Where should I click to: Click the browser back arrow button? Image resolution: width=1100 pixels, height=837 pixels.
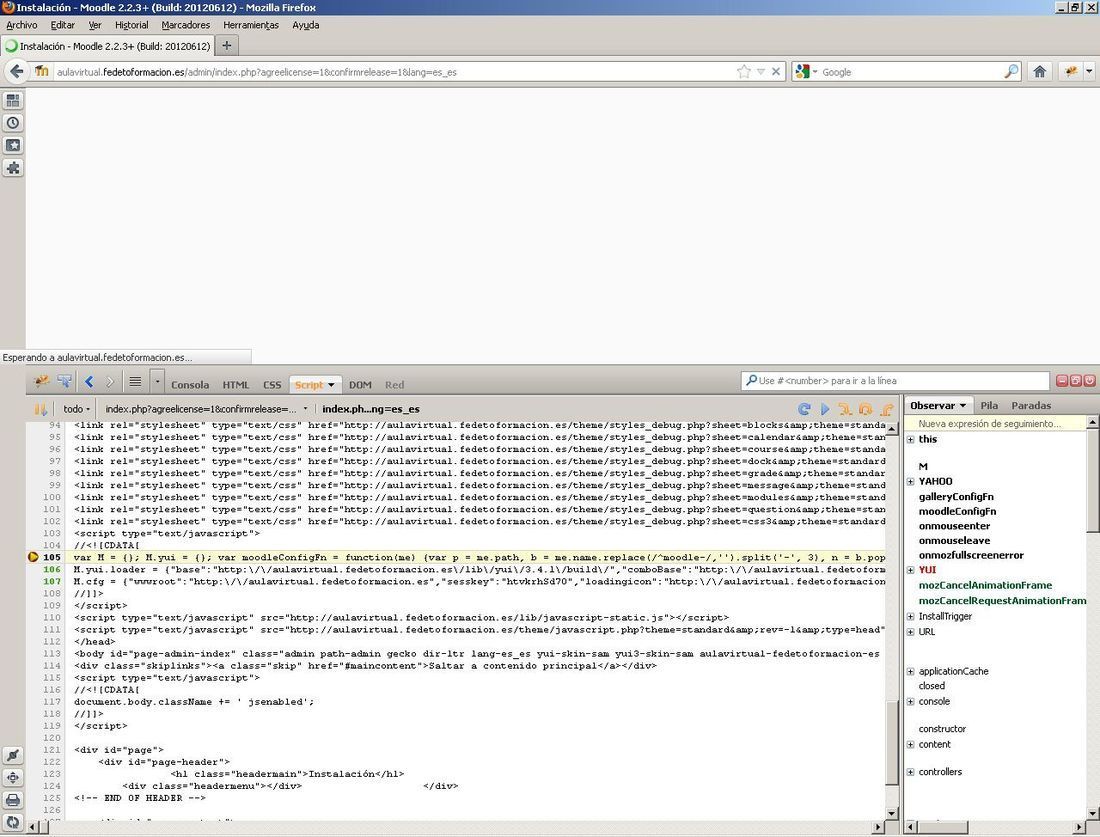click(17, 71)
